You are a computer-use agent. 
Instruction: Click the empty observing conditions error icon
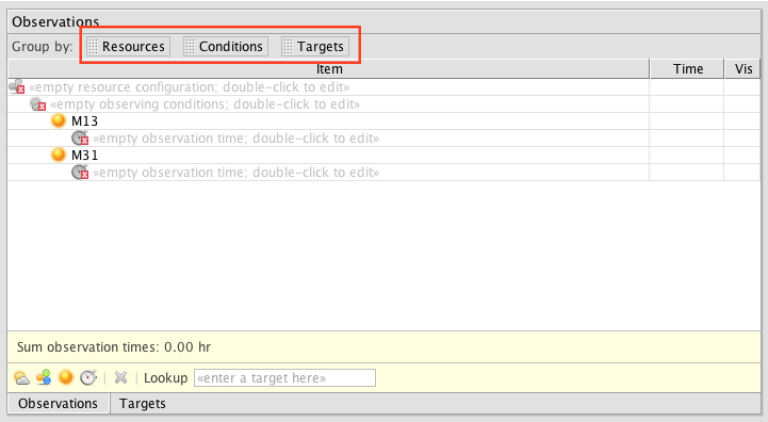[38, 104]
